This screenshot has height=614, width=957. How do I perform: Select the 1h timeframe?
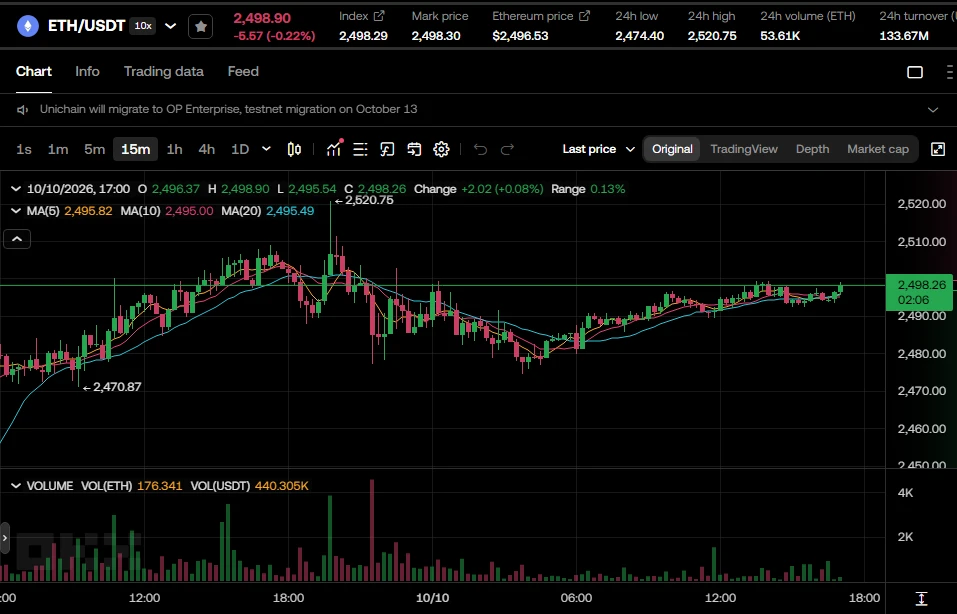click(x=175, y=150)
